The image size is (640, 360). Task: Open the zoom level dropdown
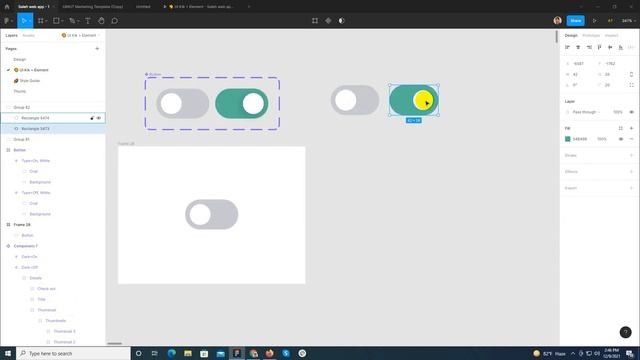pyautogui.click(x=629, y=20)
